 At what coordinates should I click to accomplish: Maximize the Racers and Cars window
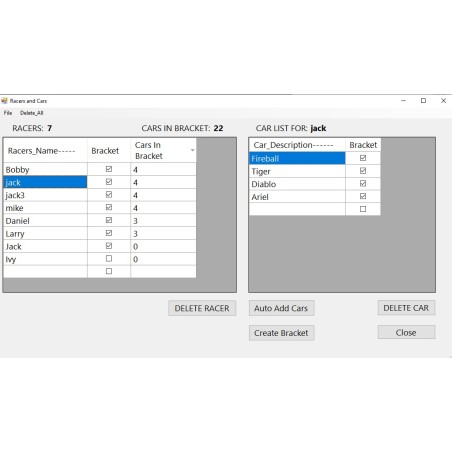423,100
